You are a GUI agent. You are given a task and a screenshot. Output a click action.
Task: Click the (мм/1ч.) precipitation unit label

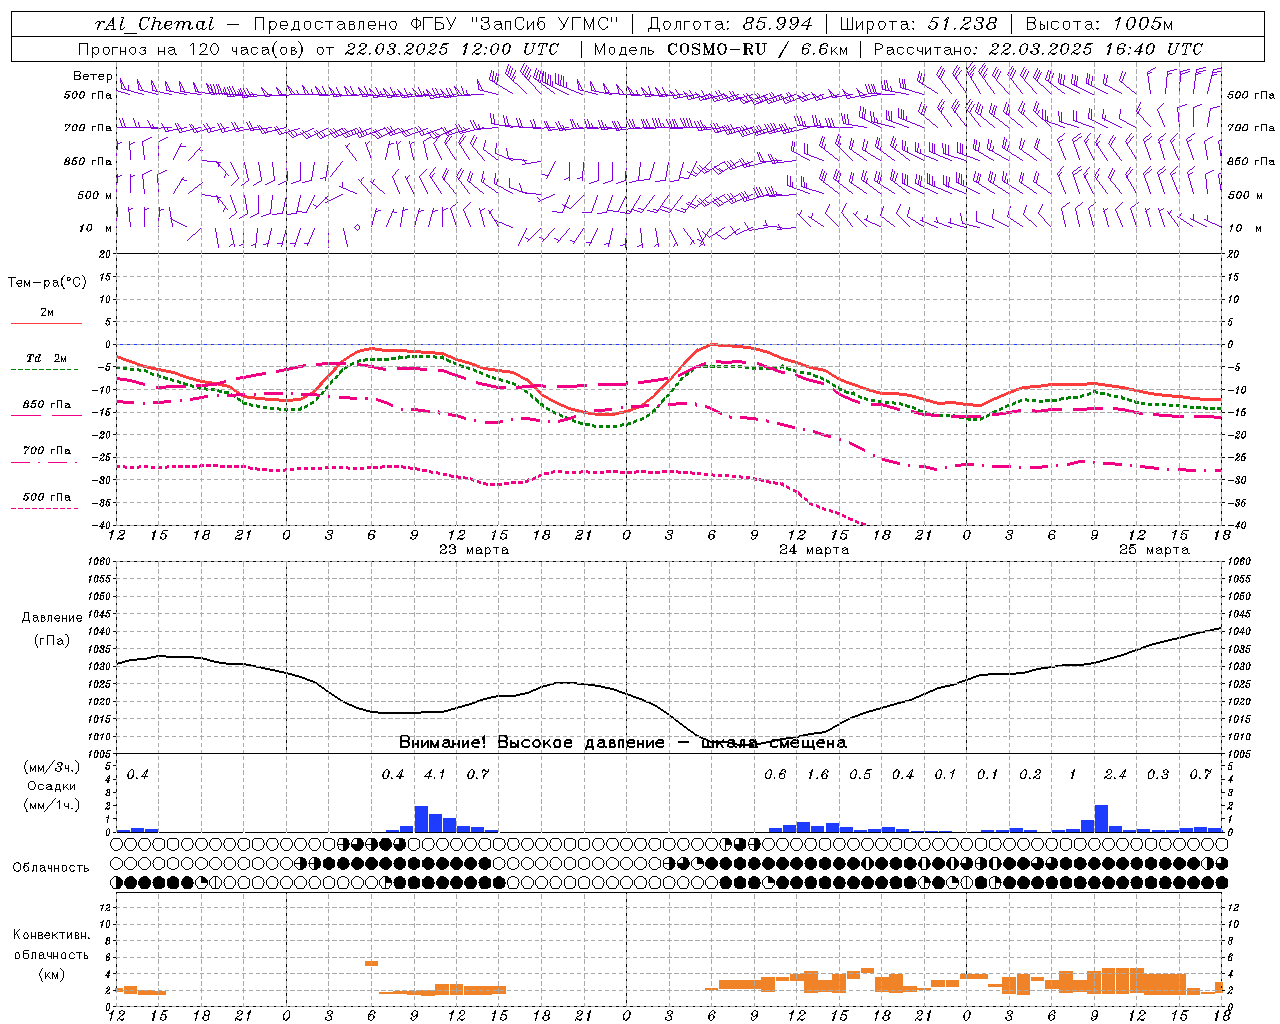[52, 805]
